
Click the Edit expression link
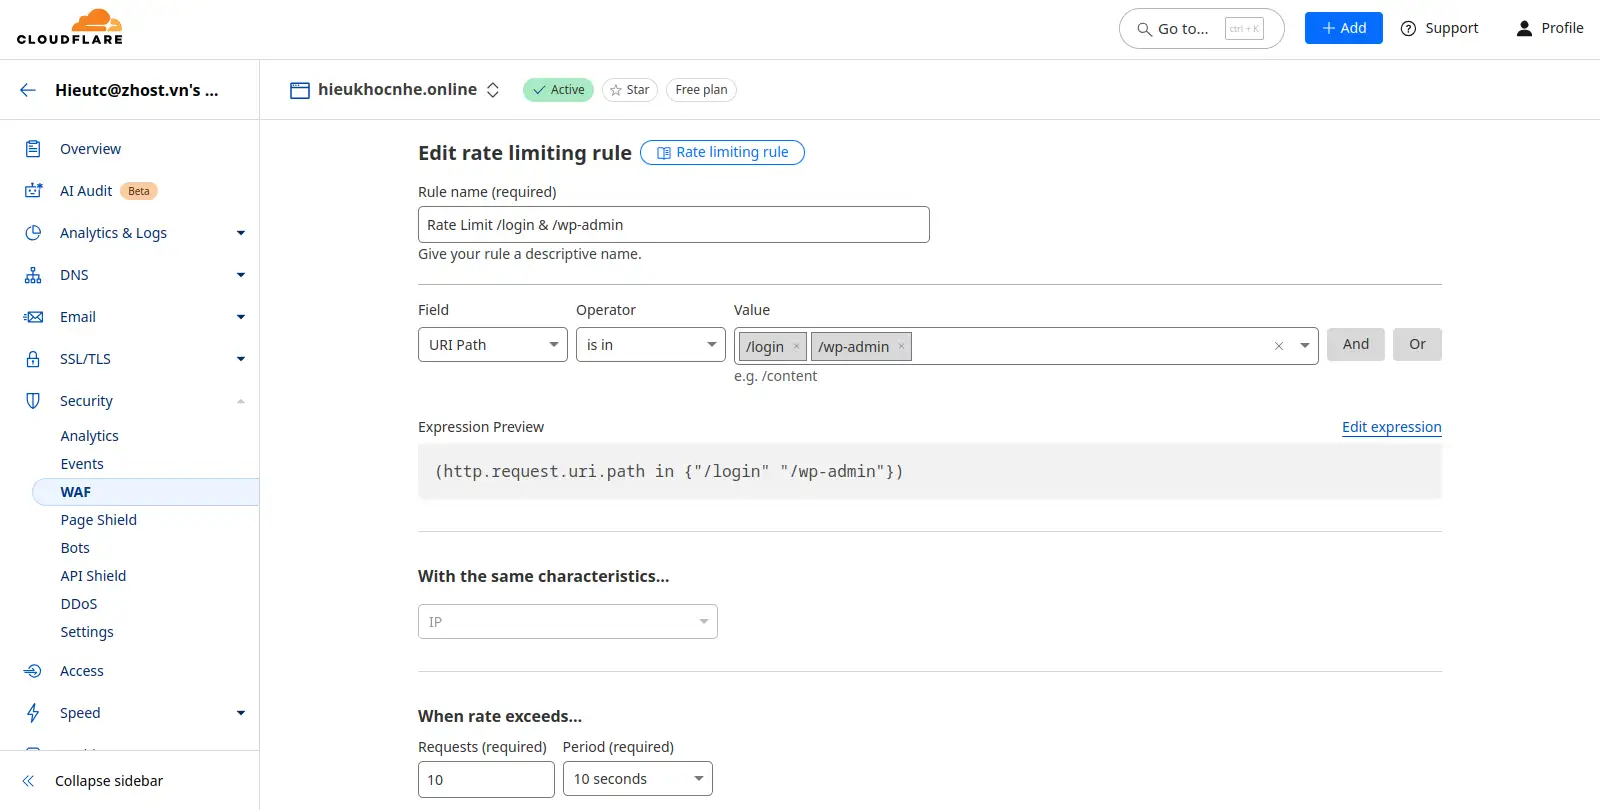pyautogui.click(x=1391, y=427)
